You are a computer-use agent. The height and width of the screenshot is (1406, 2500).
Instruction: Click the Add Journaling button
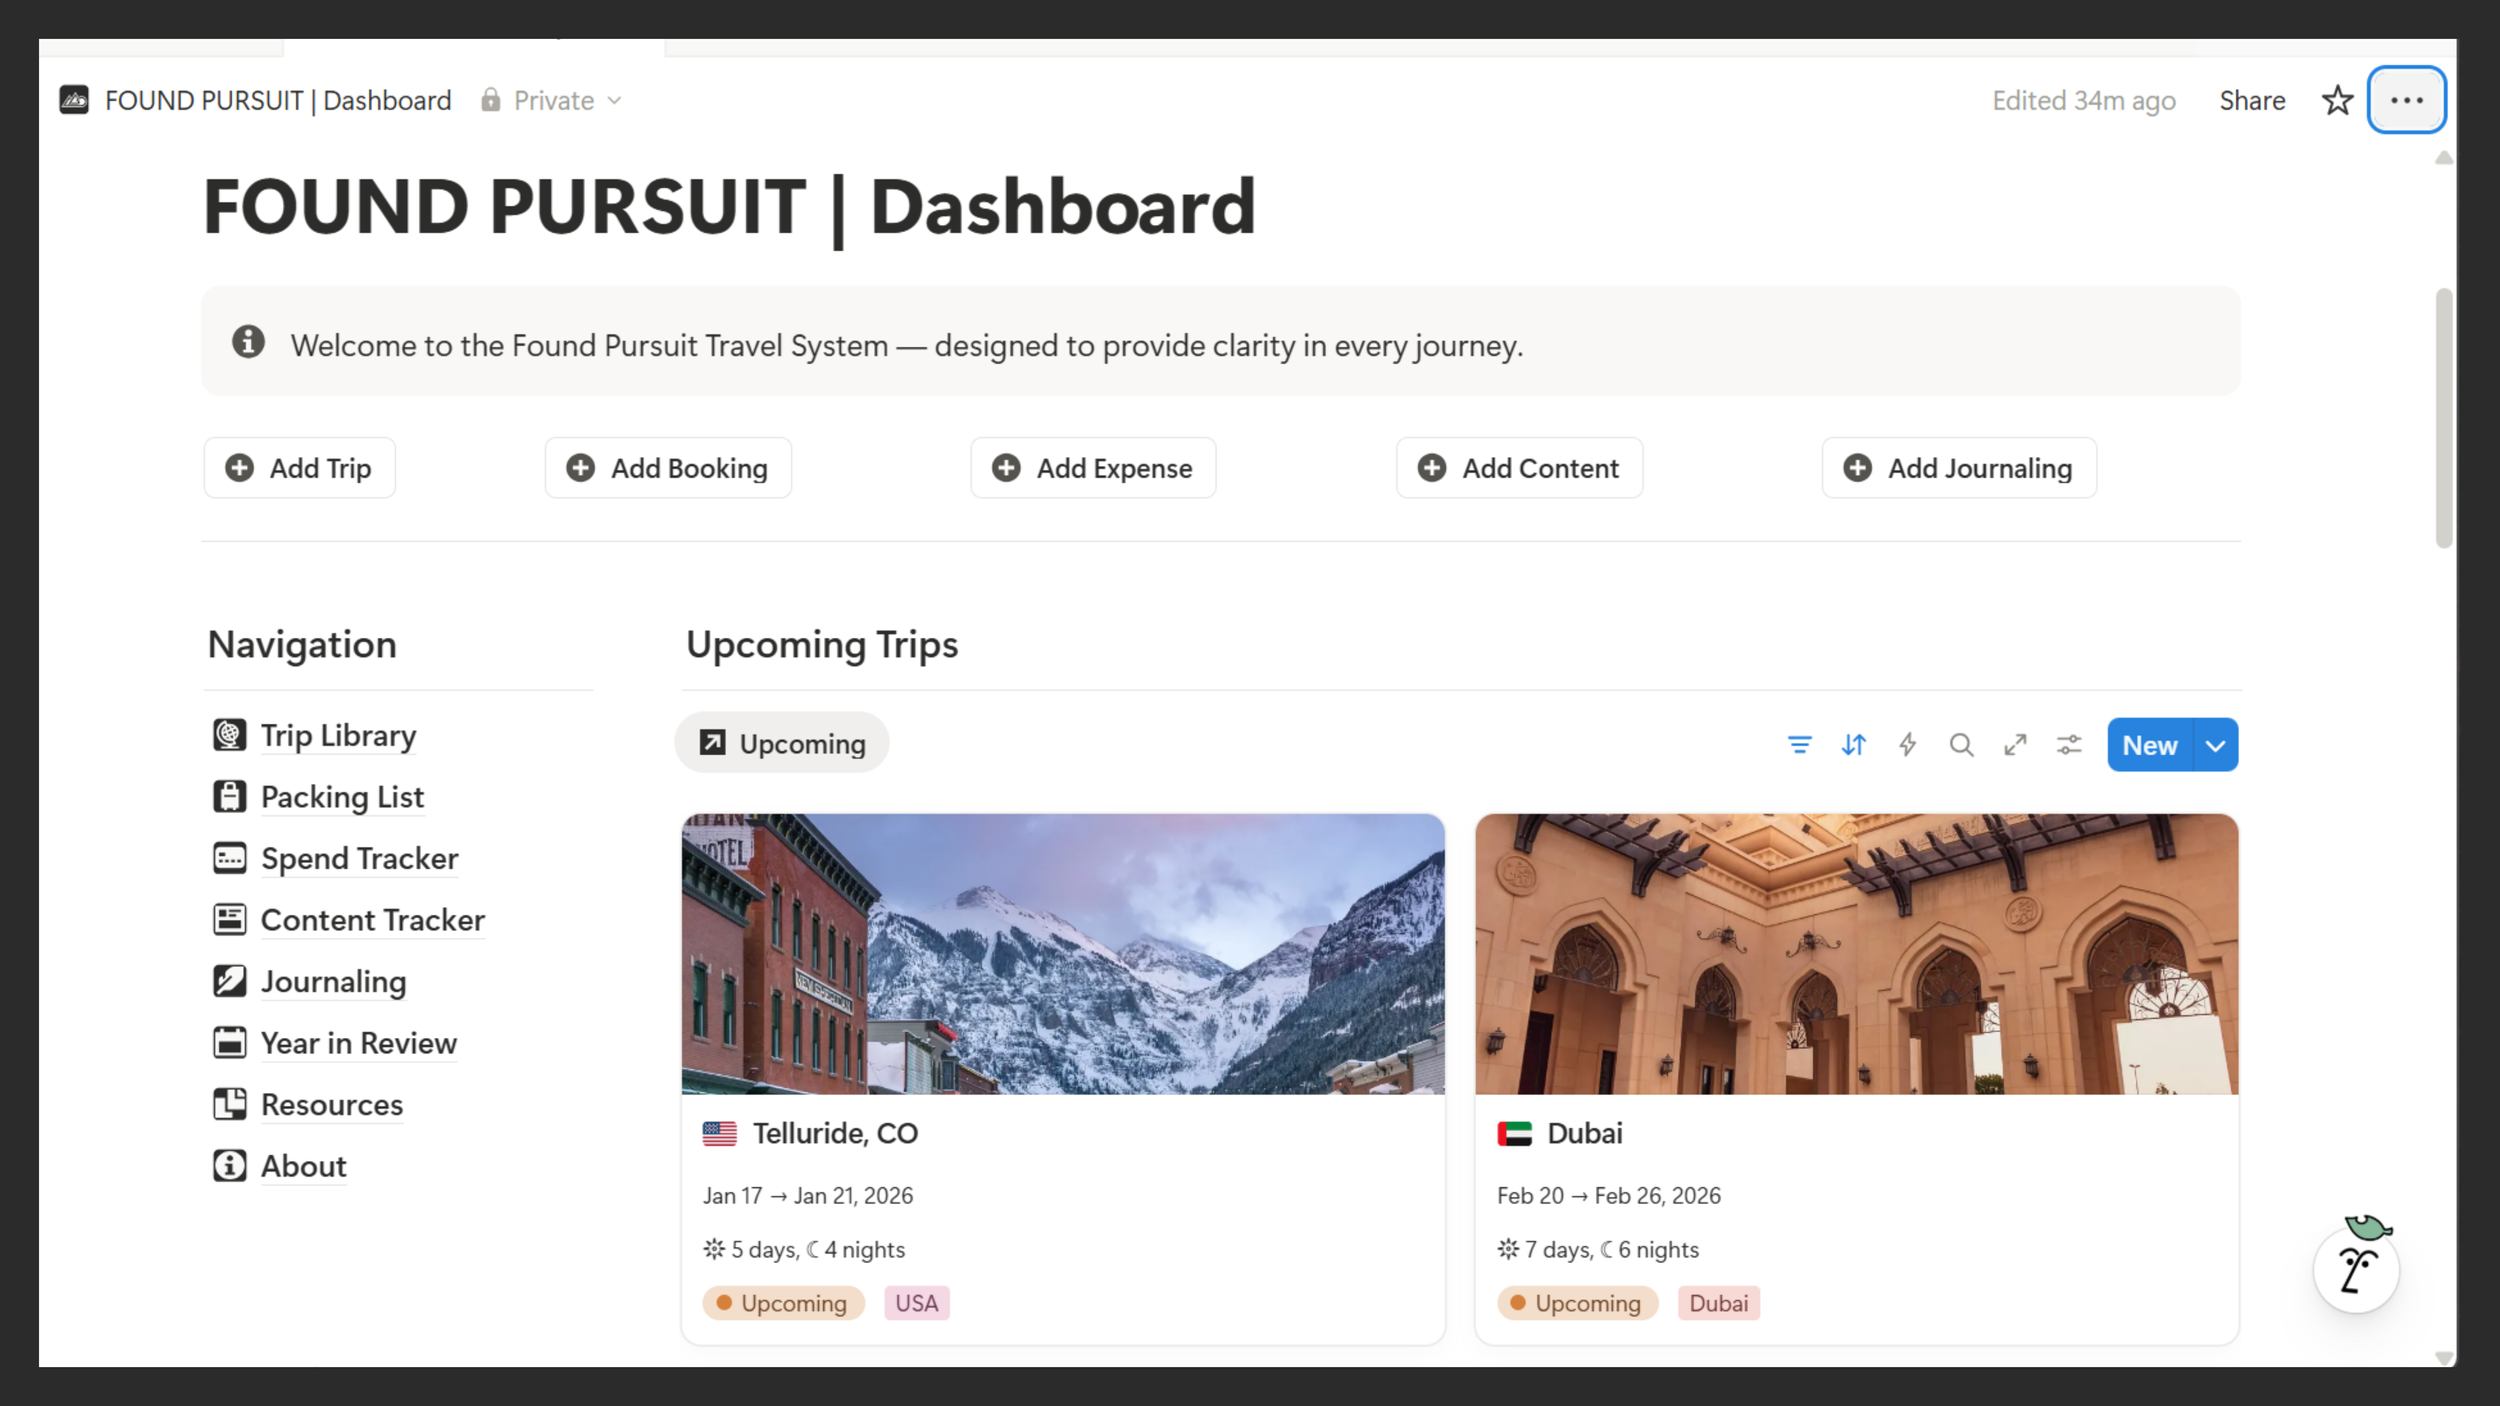coord(1959,468)
